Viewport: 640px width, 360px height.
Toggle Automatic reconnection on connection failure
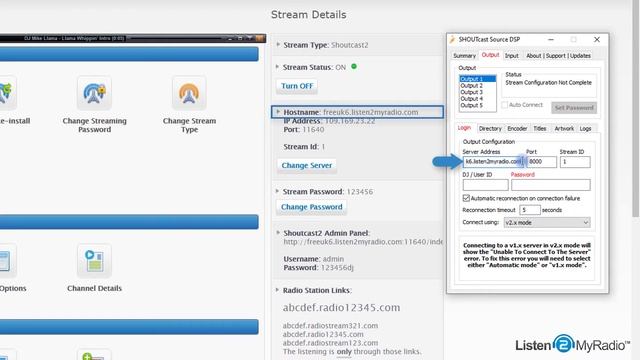[x=466, y=198]
